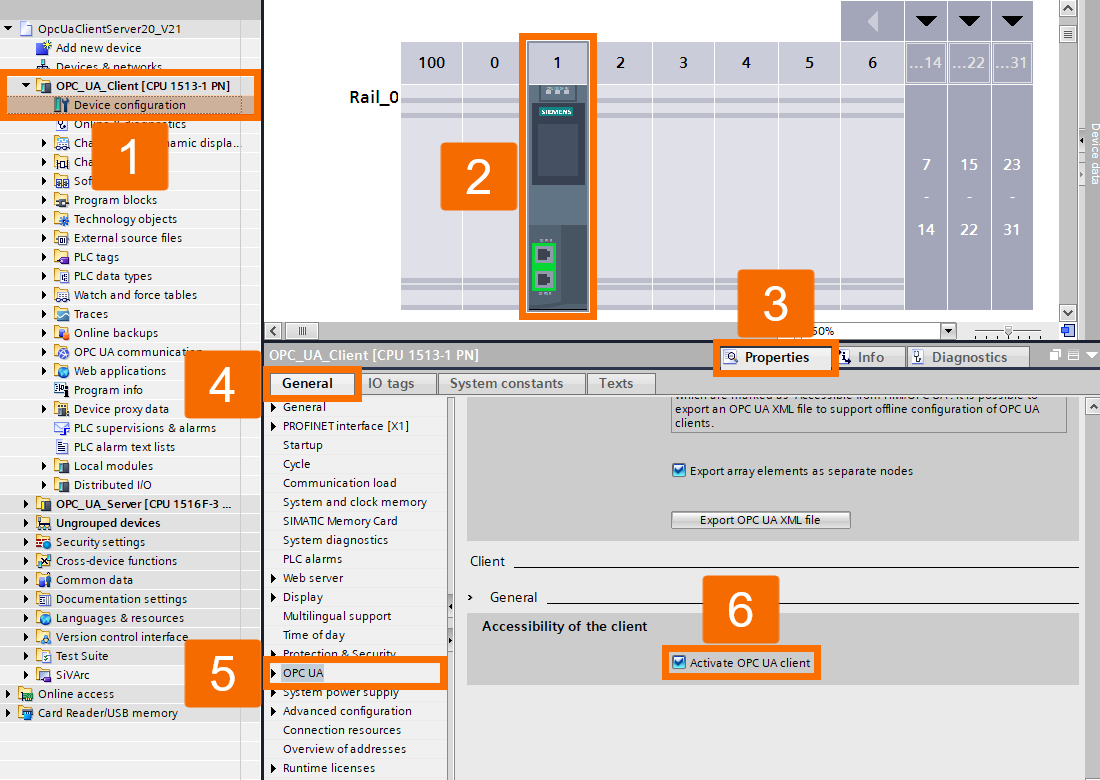Click the Online backups icon
Viewport: 1100px width, 780px height.
pos(62,333)
